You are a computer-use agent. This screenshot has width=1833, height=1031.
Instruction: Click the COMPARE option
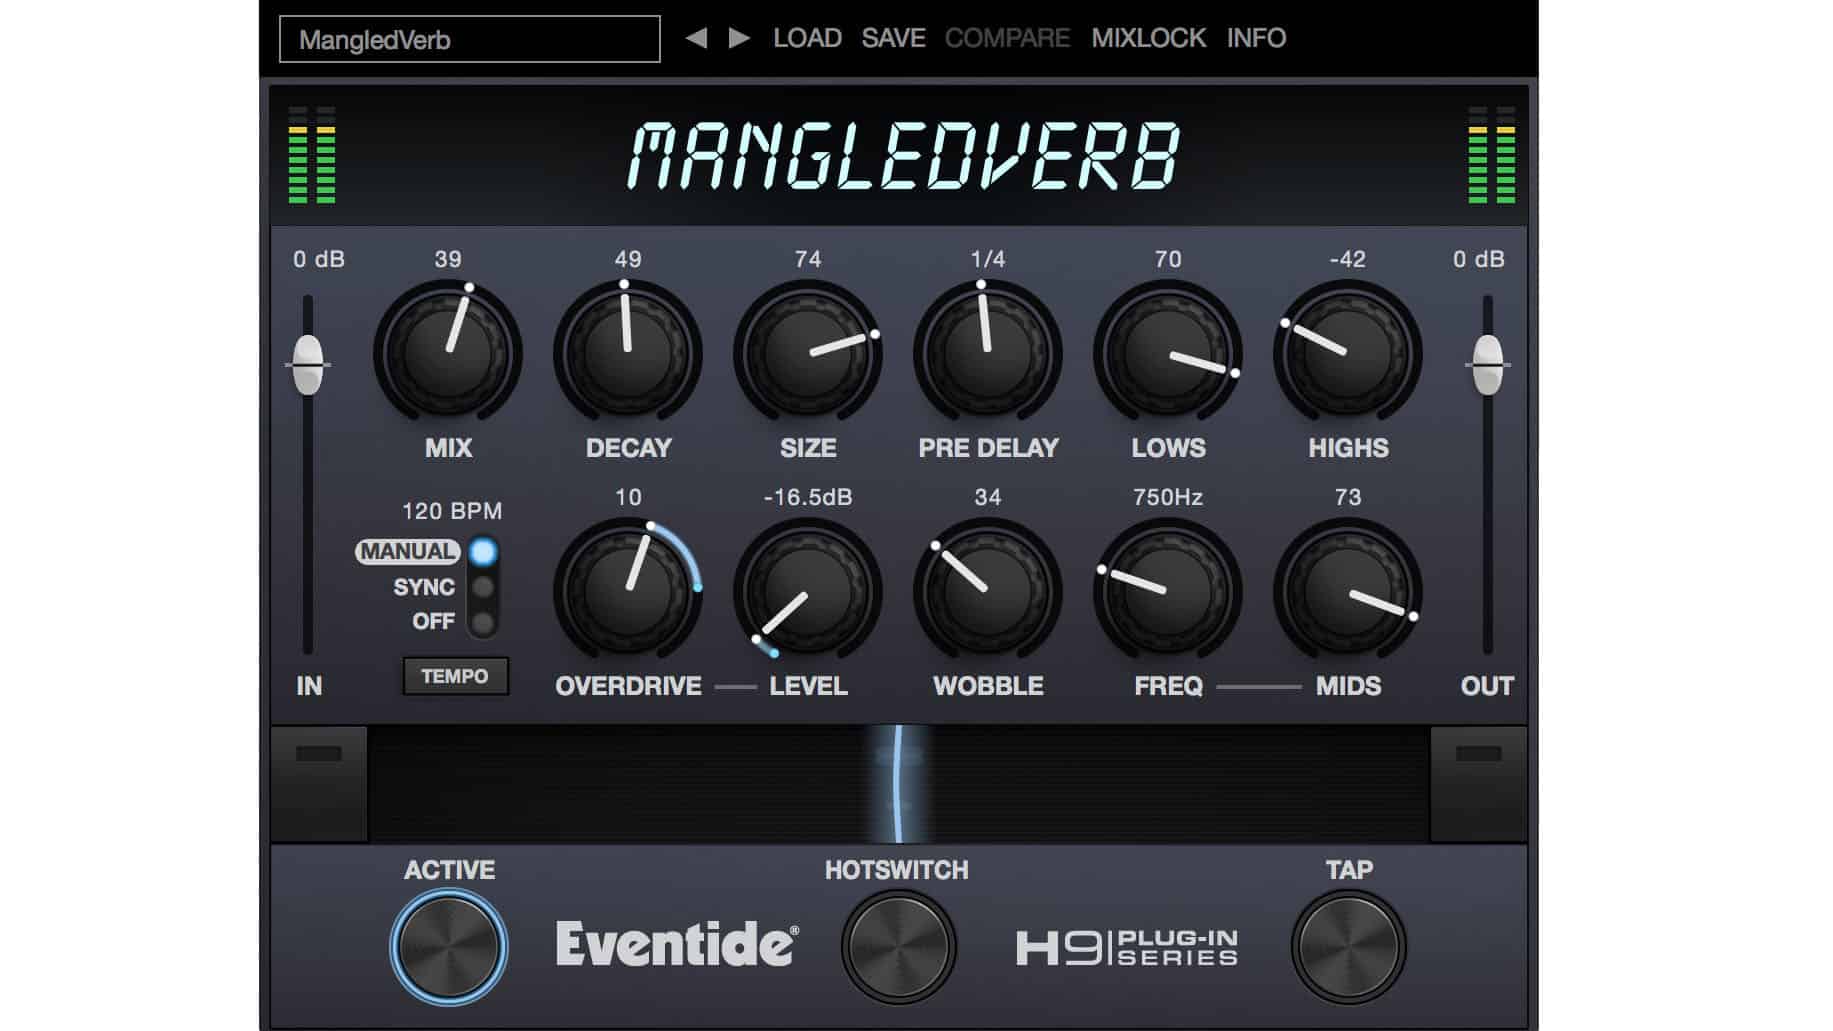click(1007, 38)
